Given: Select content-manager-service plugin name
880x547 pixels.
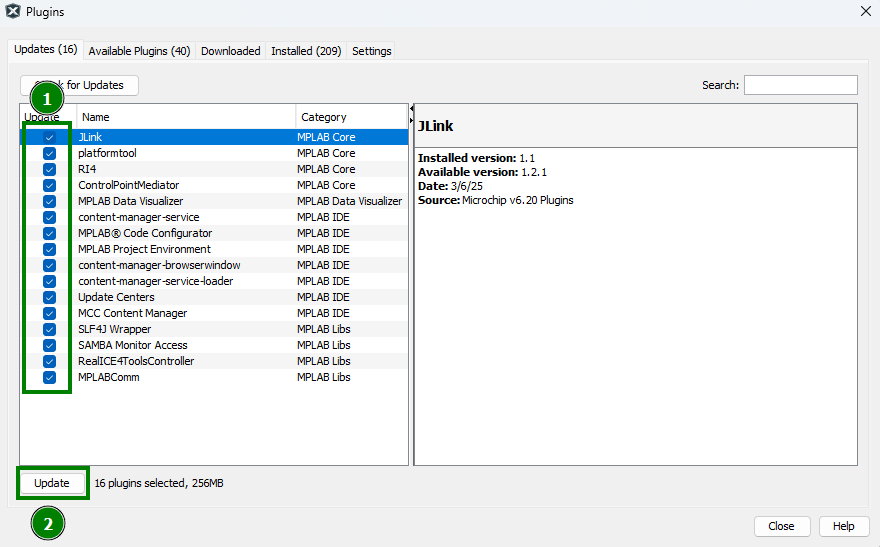Looking at the screenshot, I should (139, 217).
